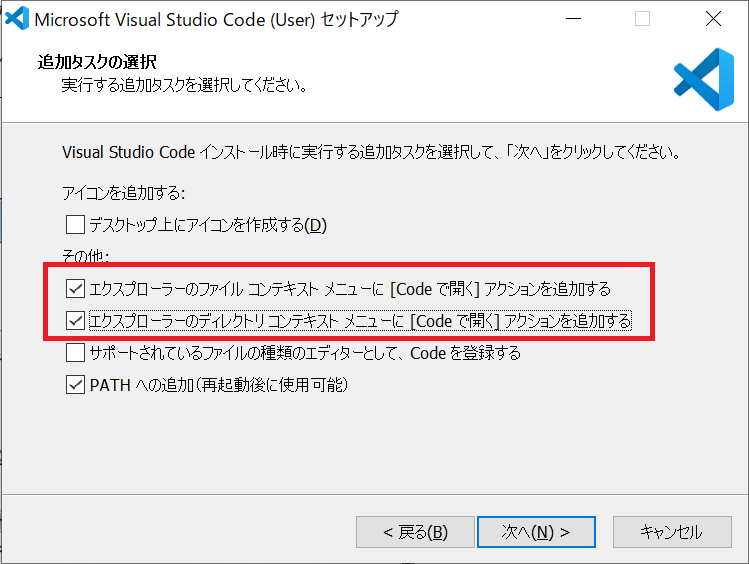The width and height of the screenshot is (749, 564).
Task: Go back with the 戻る(B) button
Action: 415,532
